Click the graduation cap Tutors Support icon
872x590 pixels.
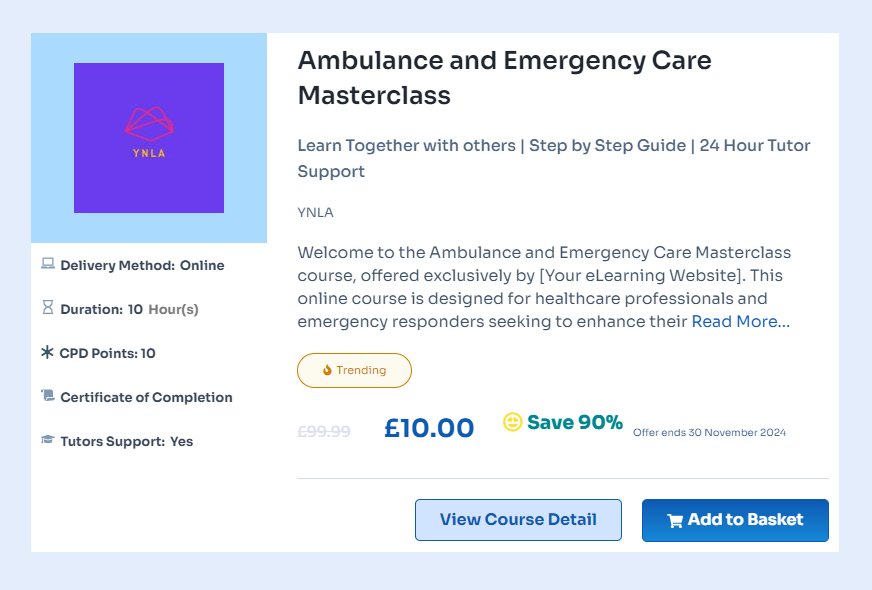47,441
